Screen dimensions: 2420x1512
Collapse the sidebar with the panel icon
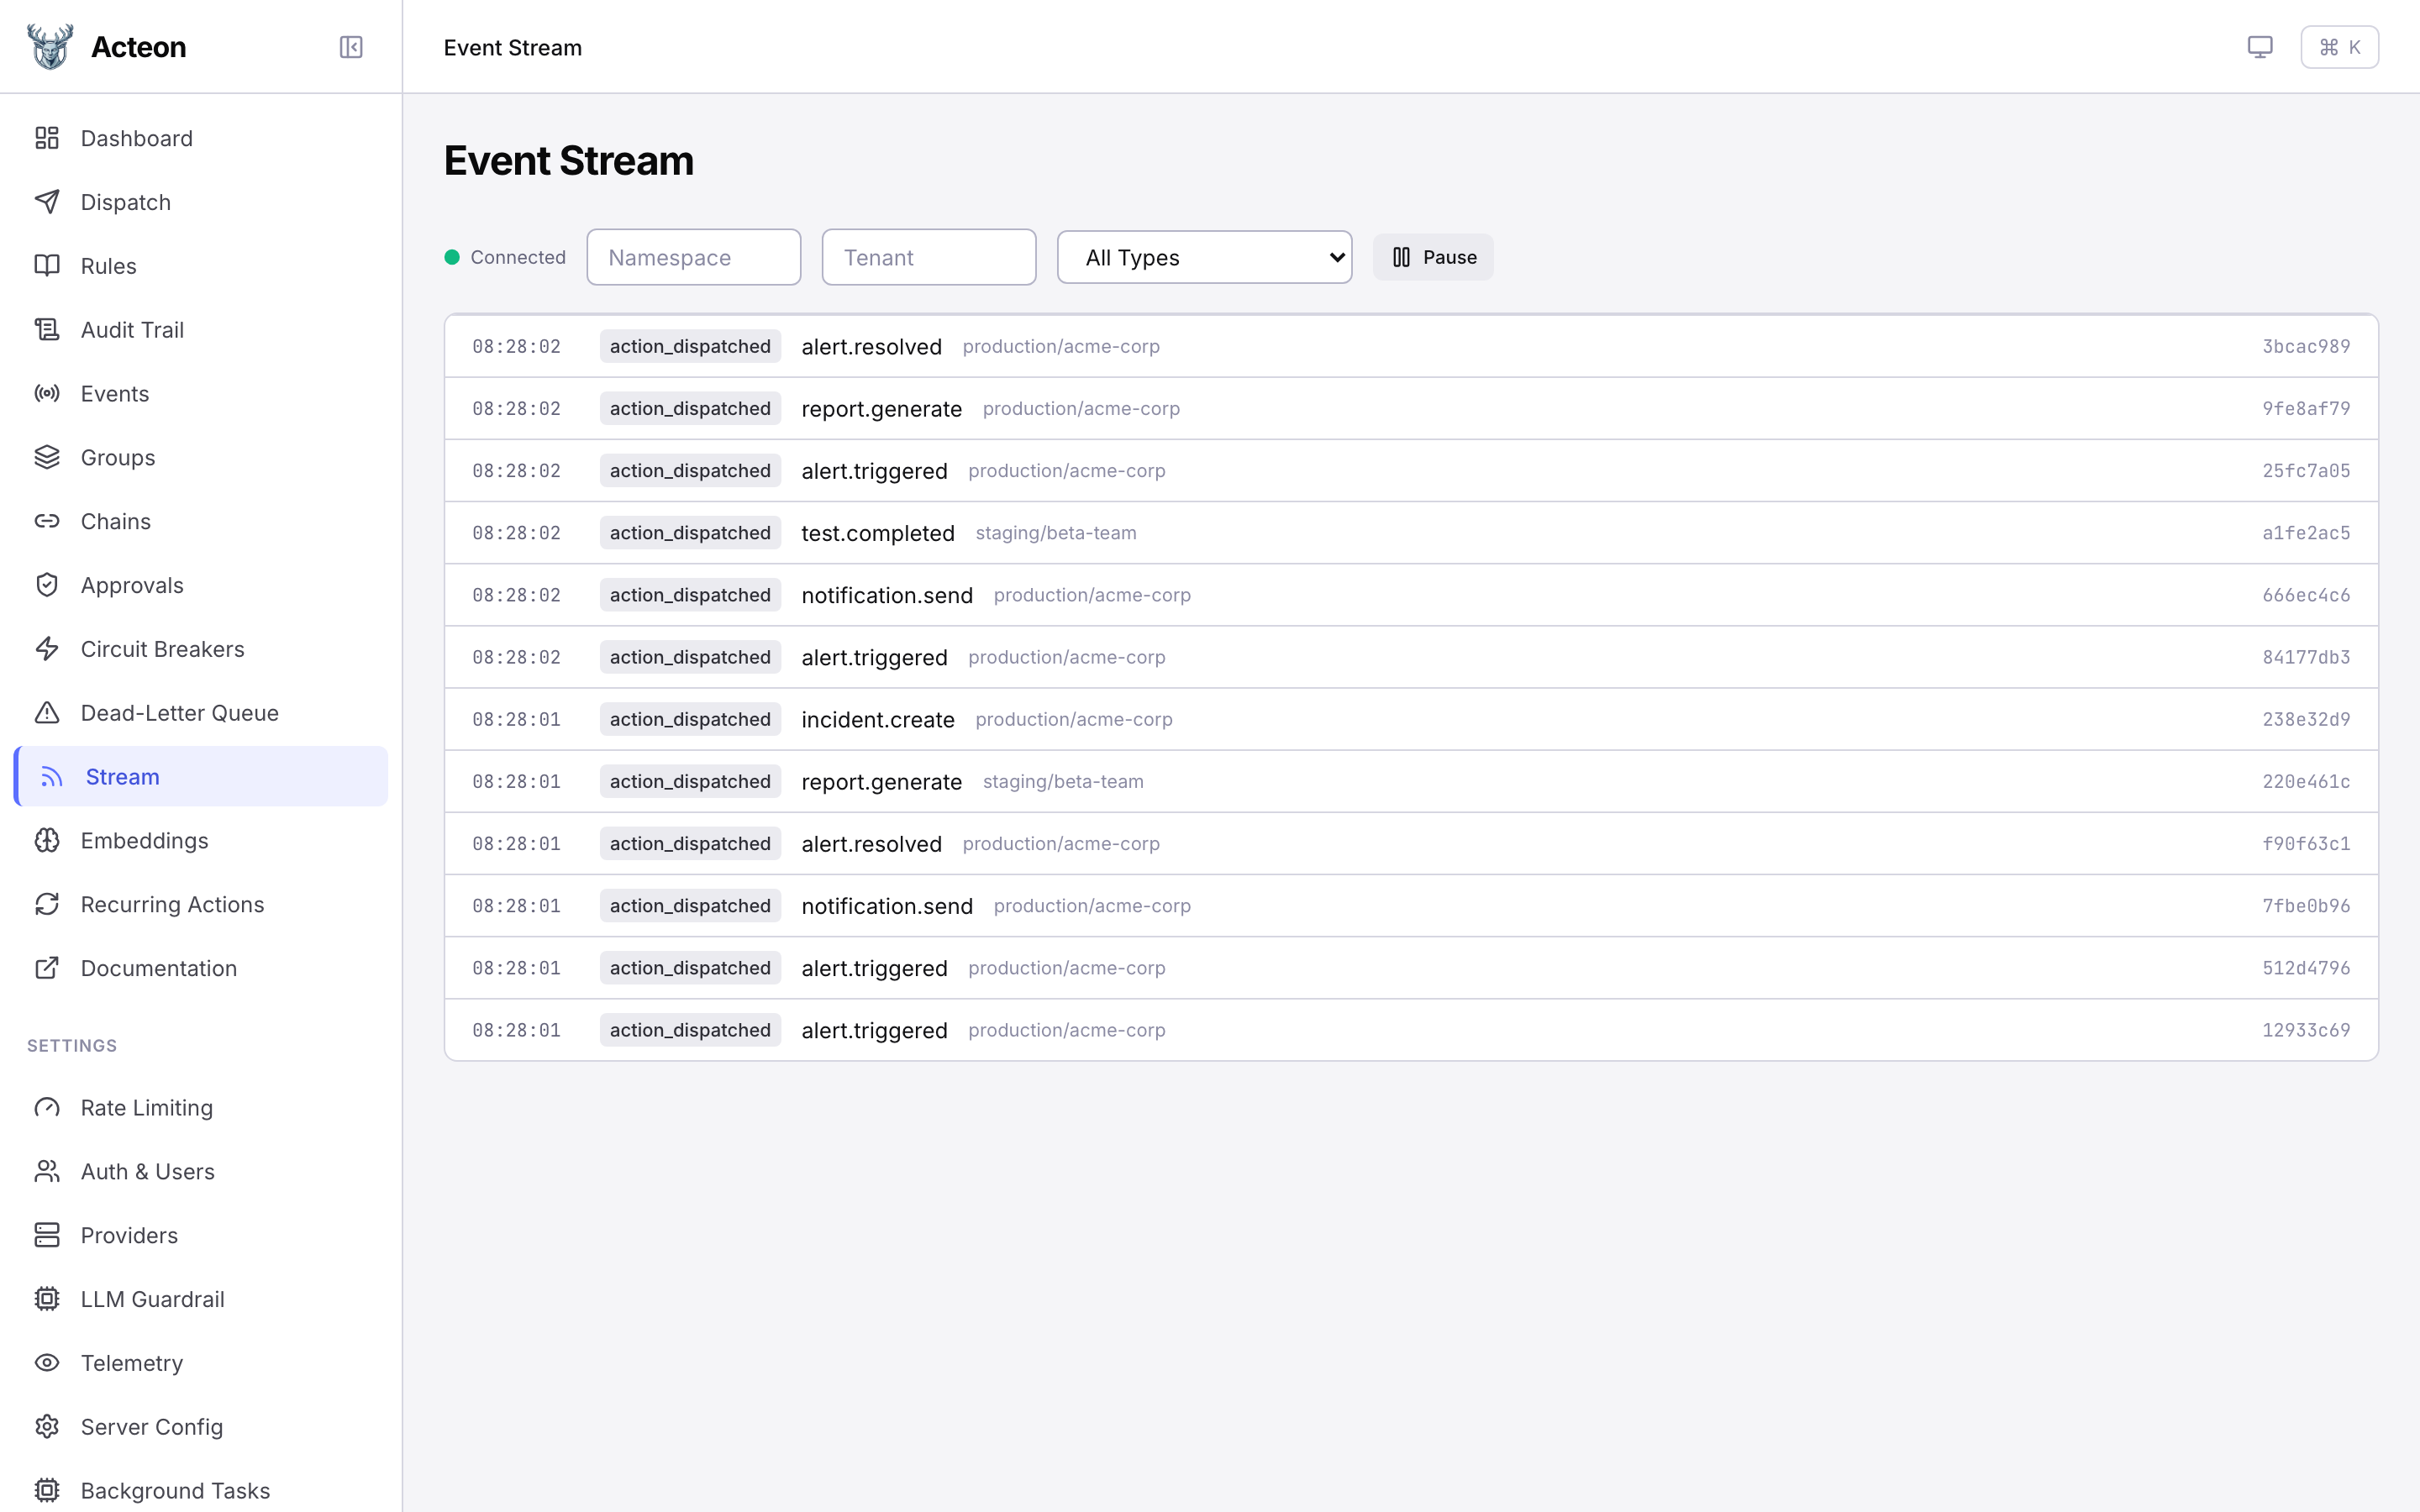351,47
